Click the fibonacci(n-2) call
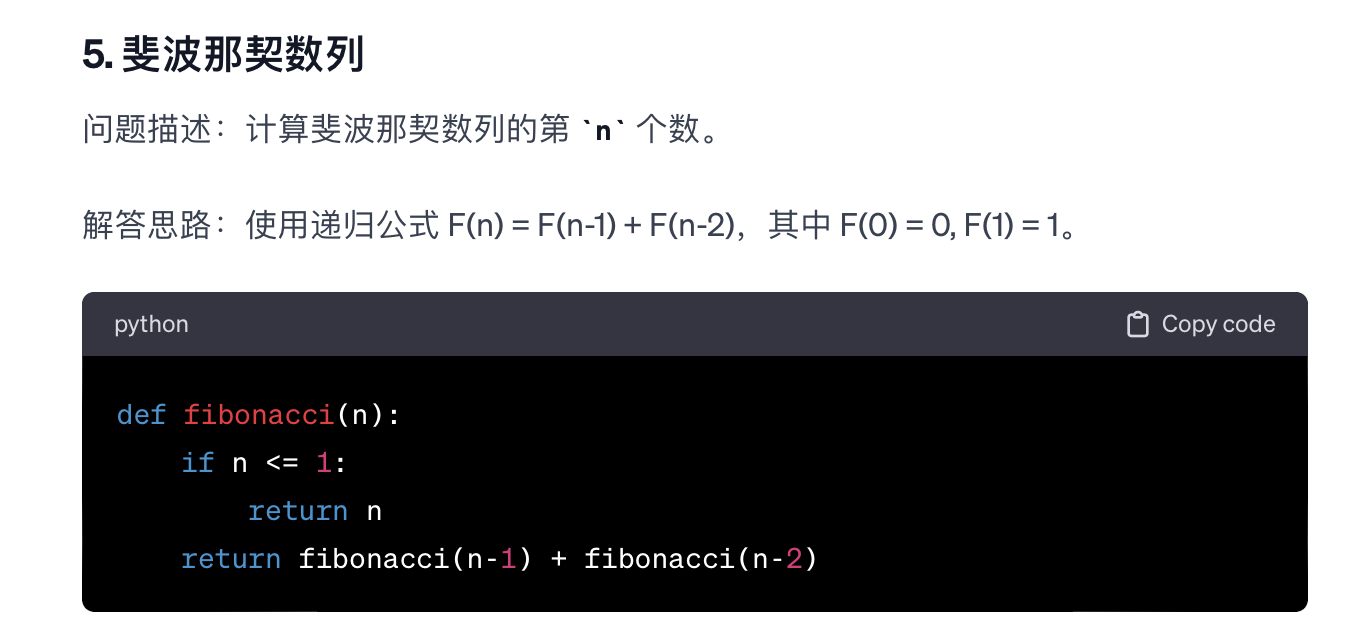 coord(701,558)
